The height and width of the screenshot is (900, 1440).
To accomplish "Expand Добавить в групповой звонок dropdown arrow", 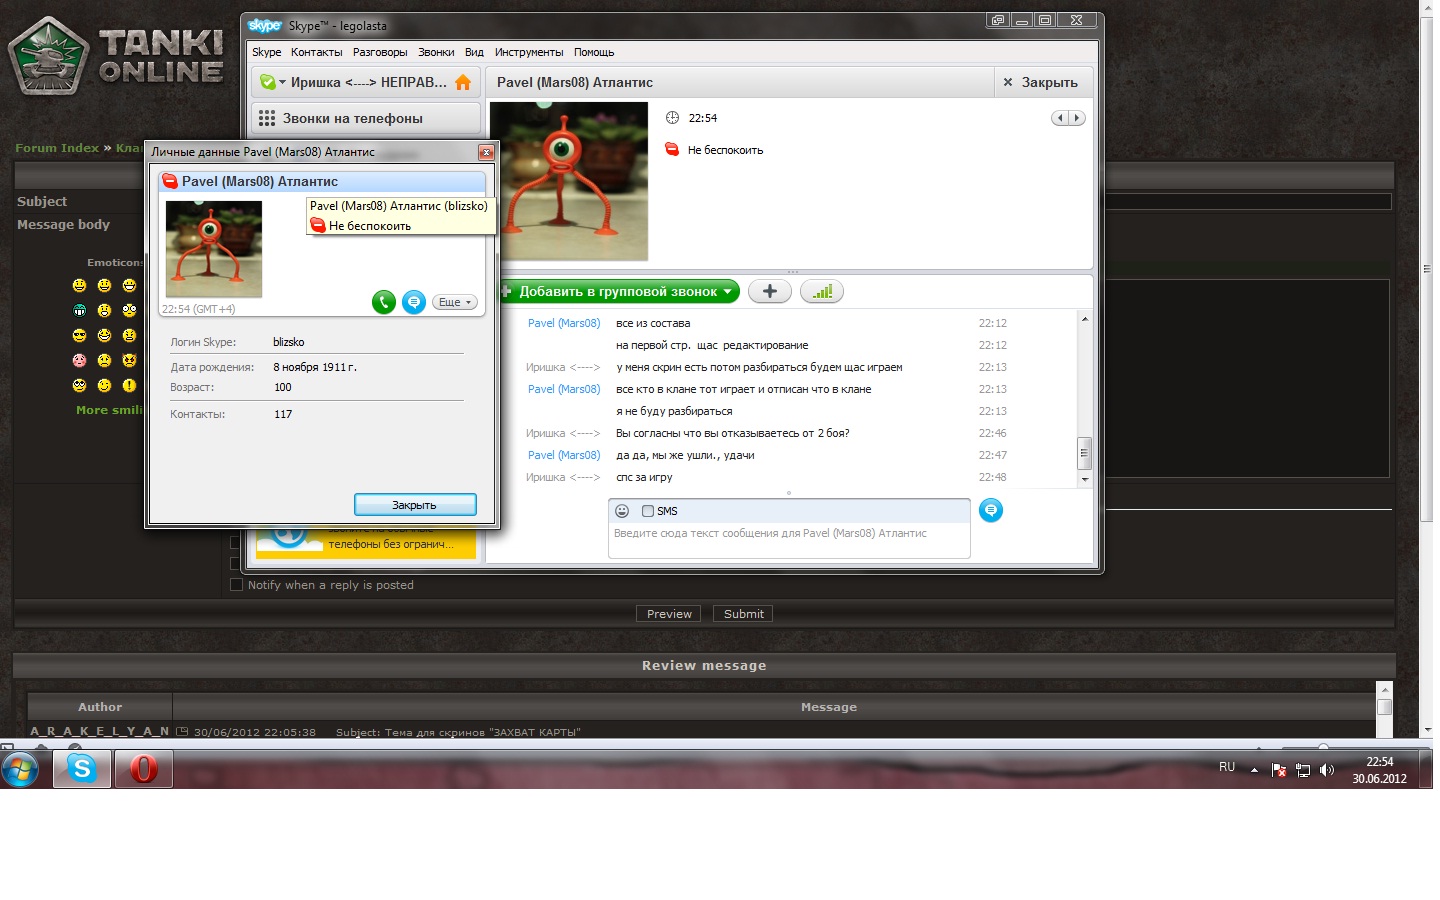I will (728, 292).
